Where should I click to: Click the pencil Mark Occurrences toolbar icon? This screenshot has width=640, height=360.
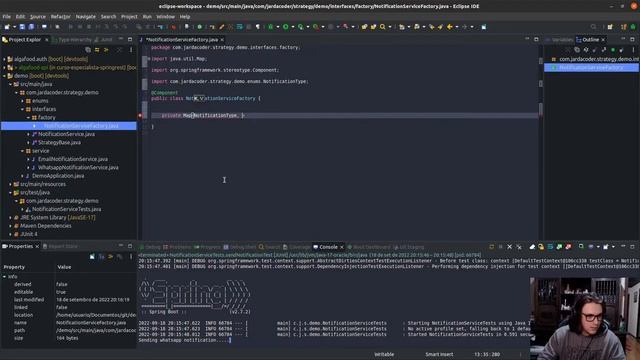(222, 27)
